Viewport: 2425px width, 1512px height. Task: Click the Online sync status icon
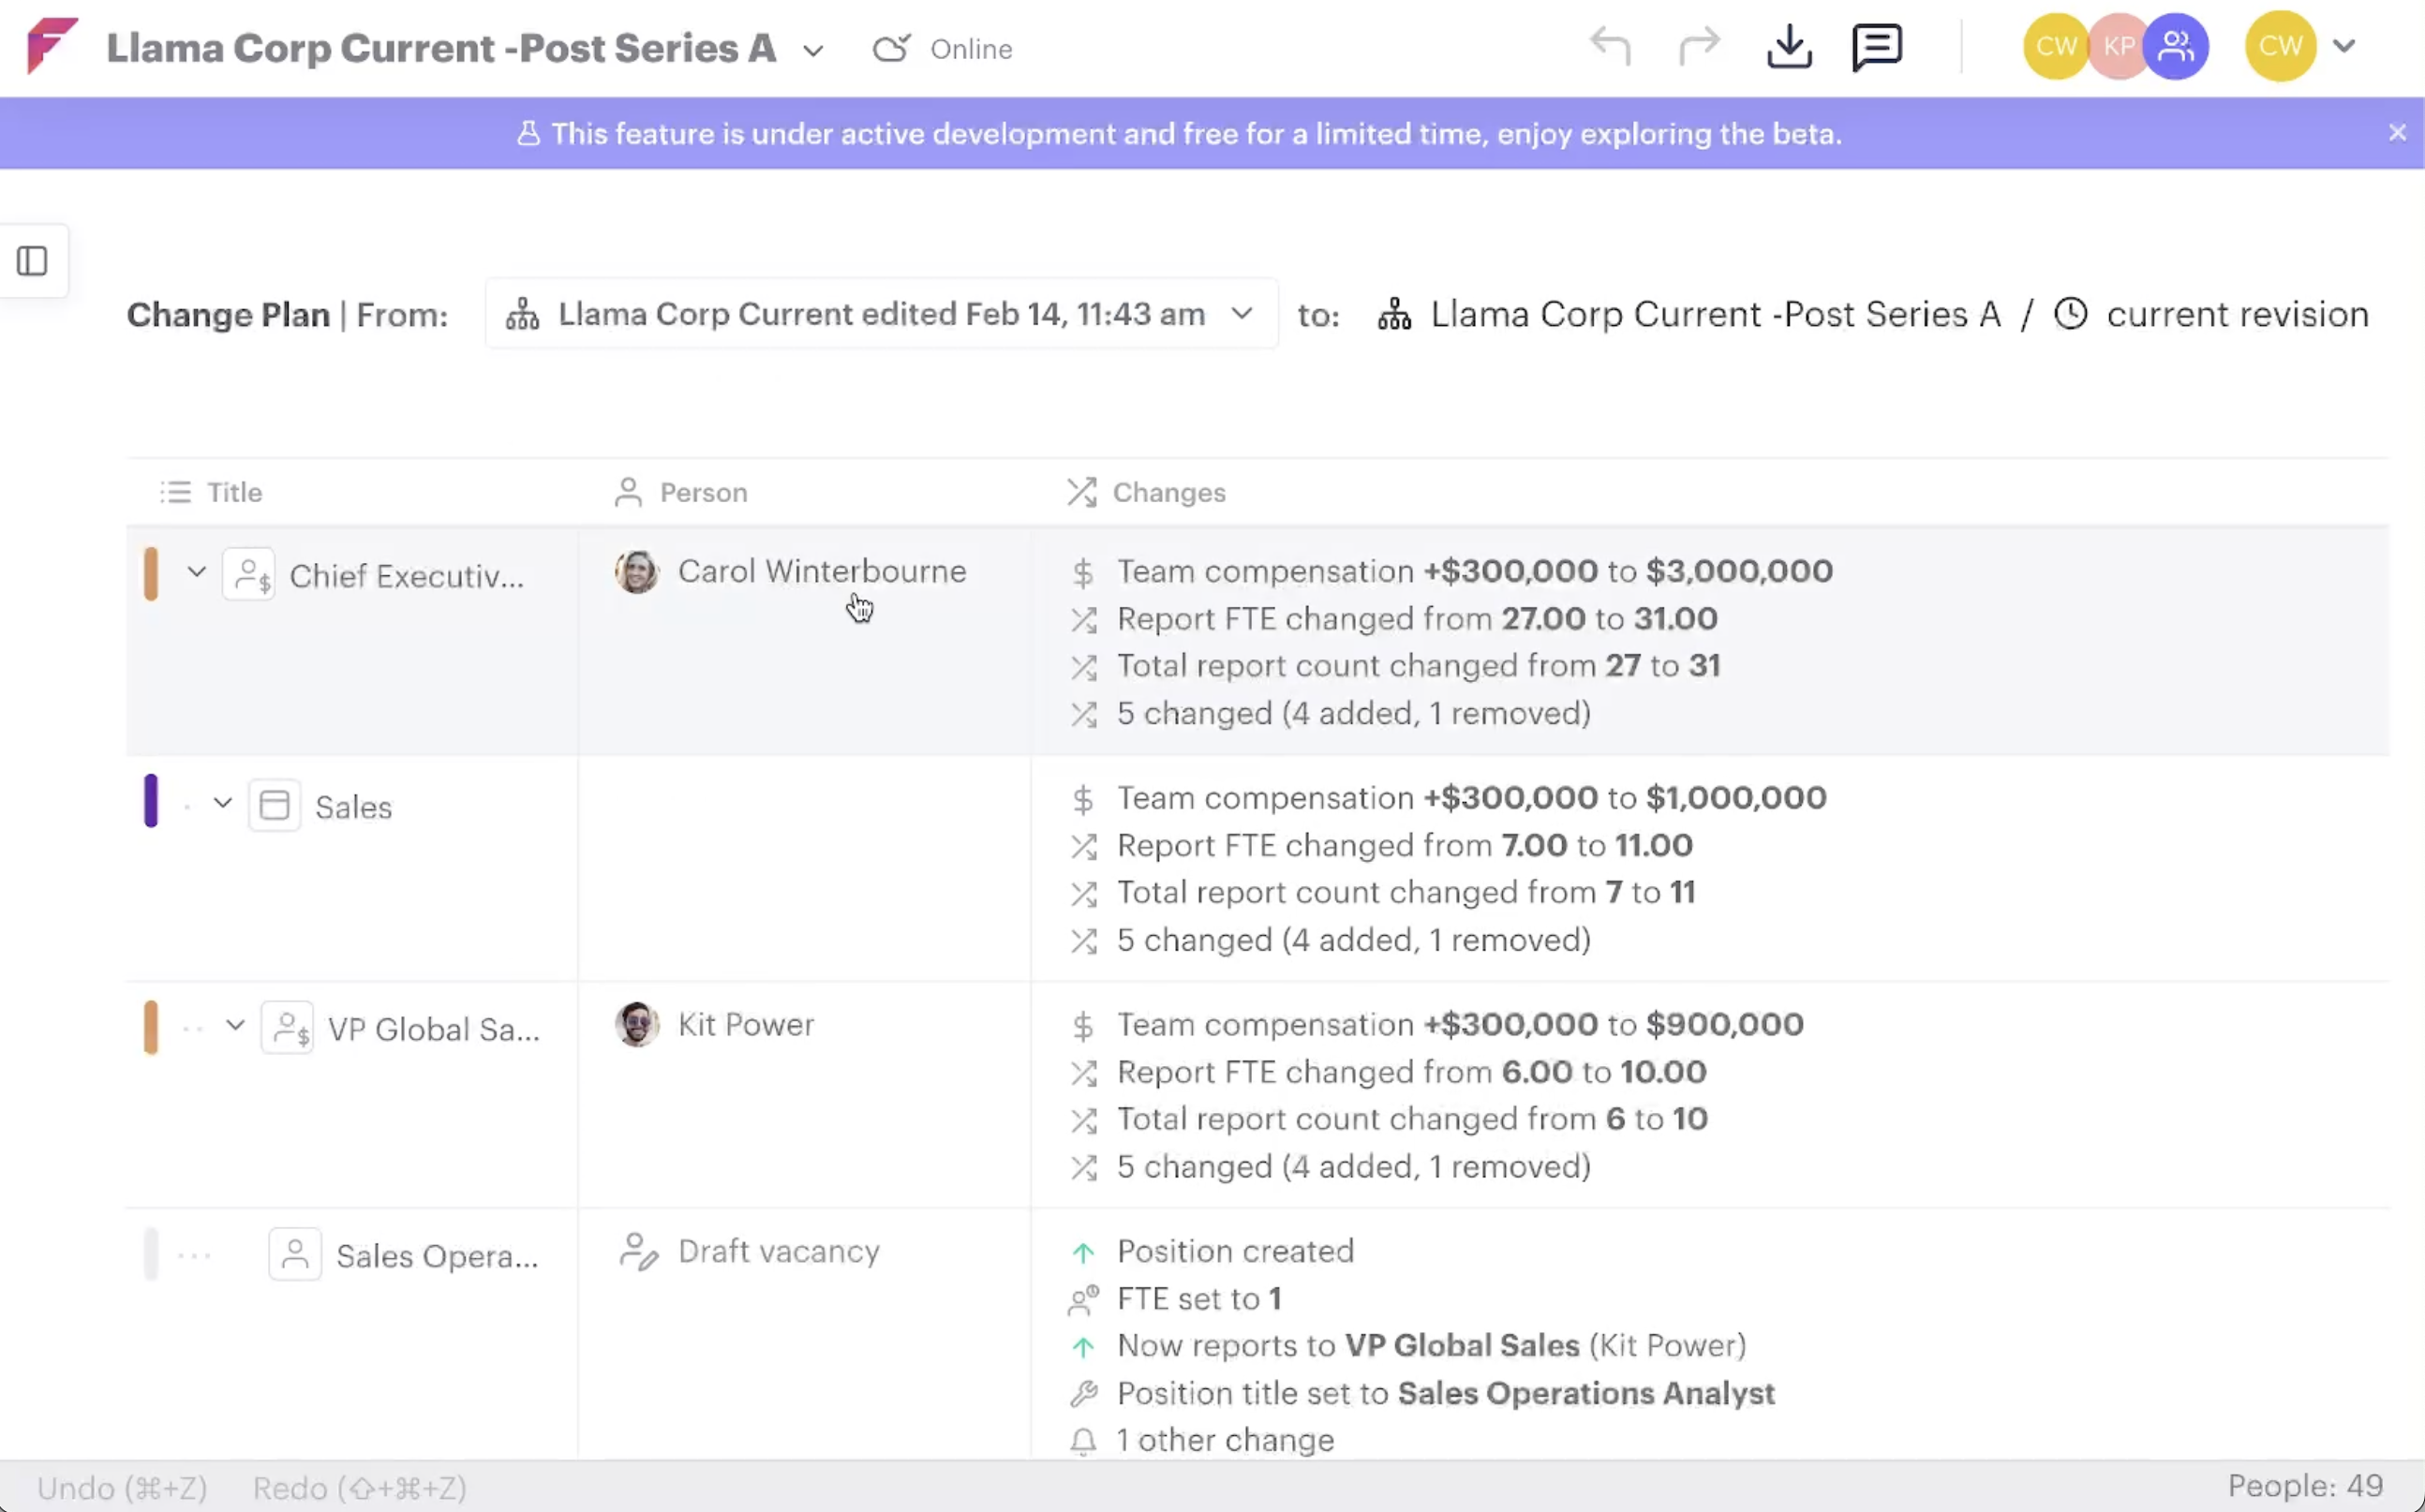click(891, 48)
